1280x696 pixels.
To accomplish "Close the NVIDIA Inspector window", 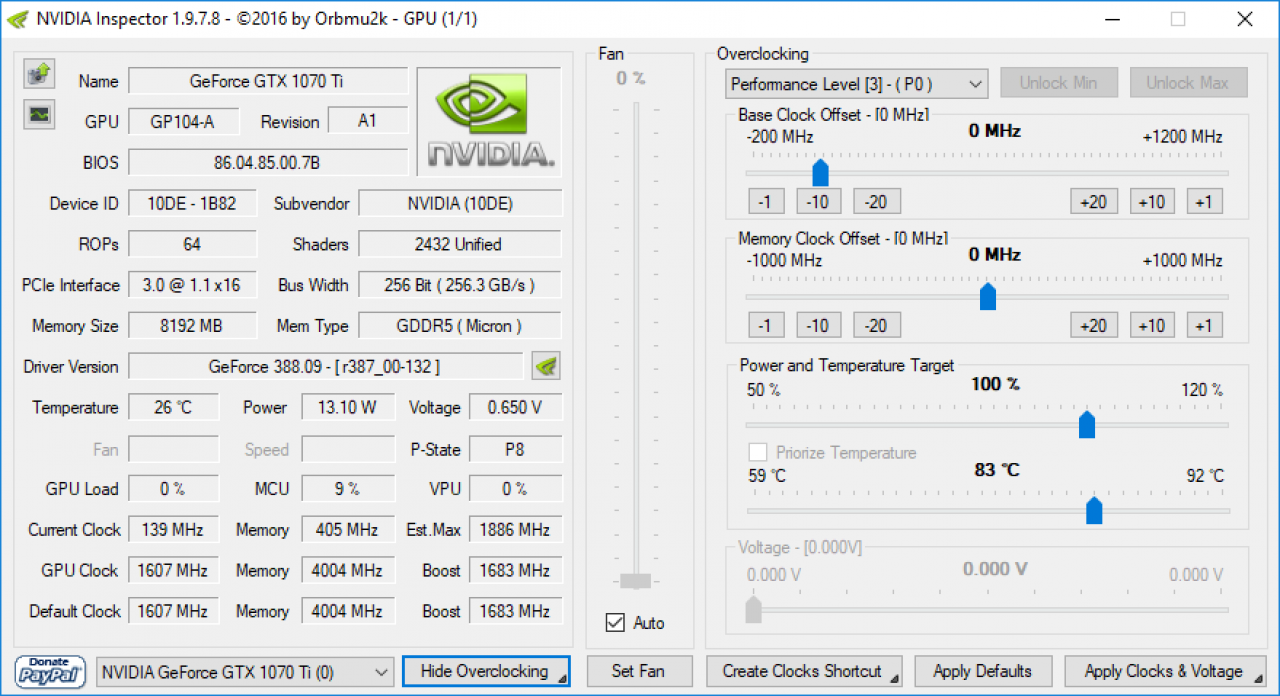I will pos(1243,19).
